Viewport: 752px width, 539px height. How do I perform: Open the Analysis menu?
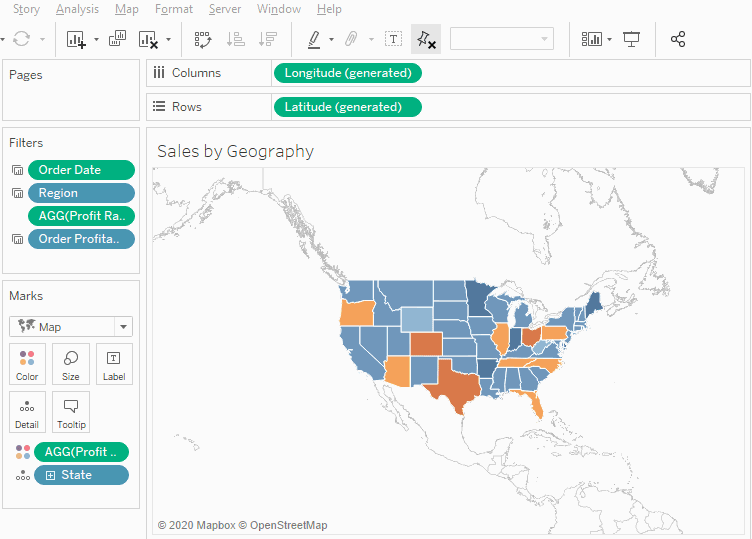[77, 9]
